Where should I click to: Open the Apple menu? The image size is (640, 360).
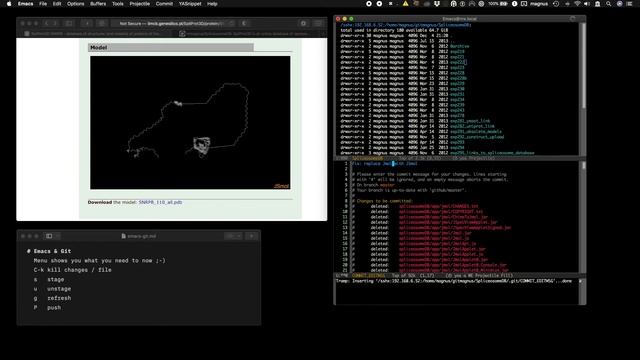pyautogui.click(x=9, y=4)
